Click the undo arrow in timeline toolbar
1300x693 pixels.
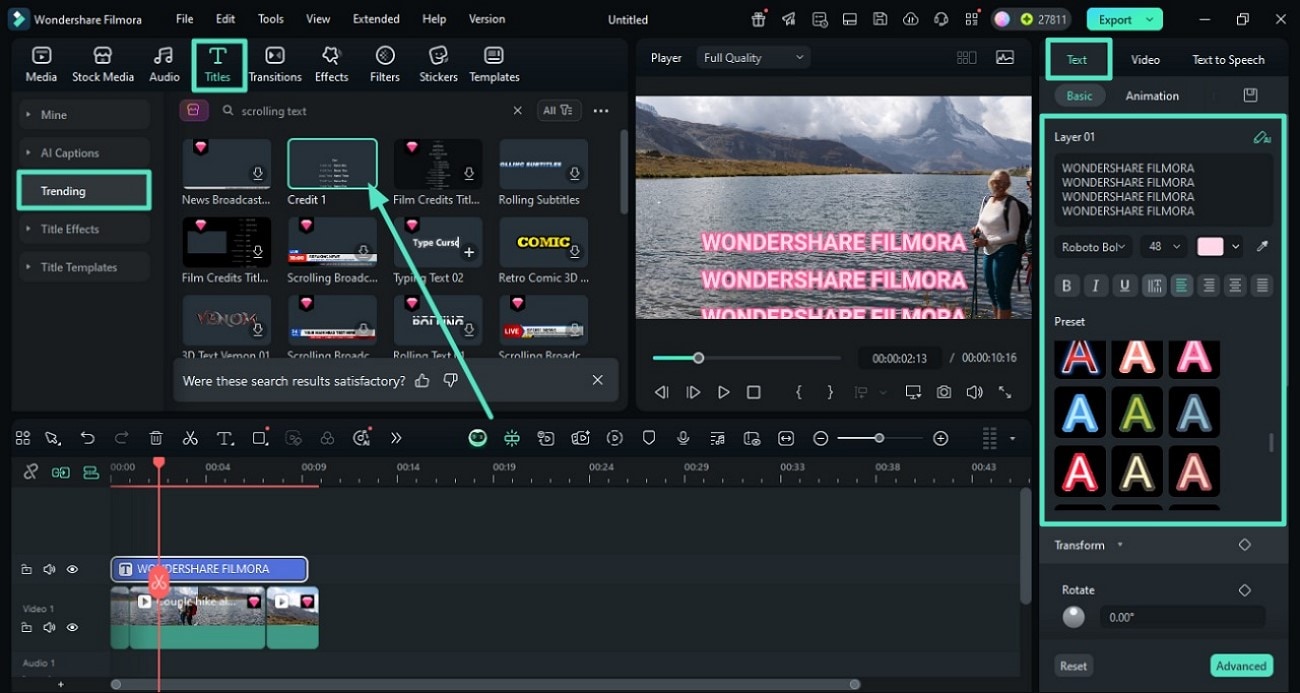tap(88, 438)
